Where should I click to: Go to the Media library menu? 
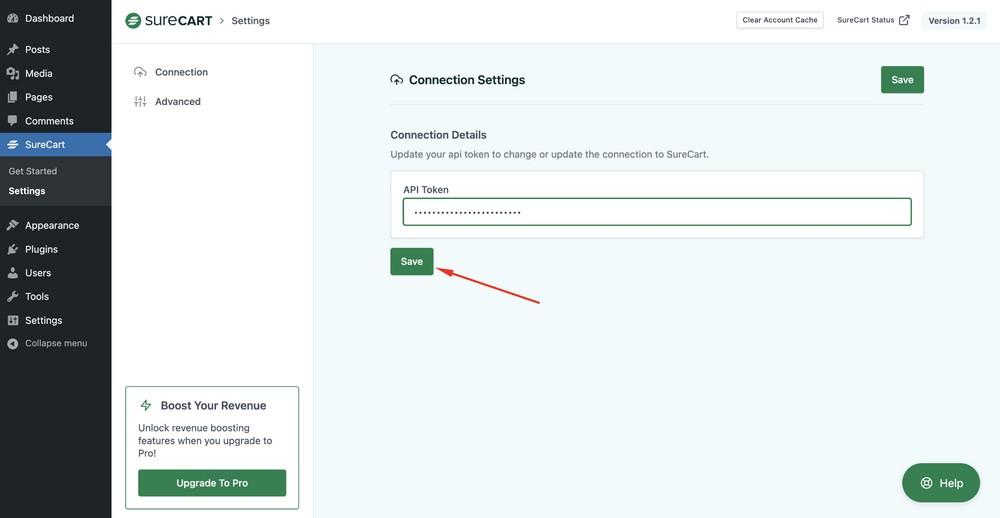pyautogui.click(x=55, y=73)
